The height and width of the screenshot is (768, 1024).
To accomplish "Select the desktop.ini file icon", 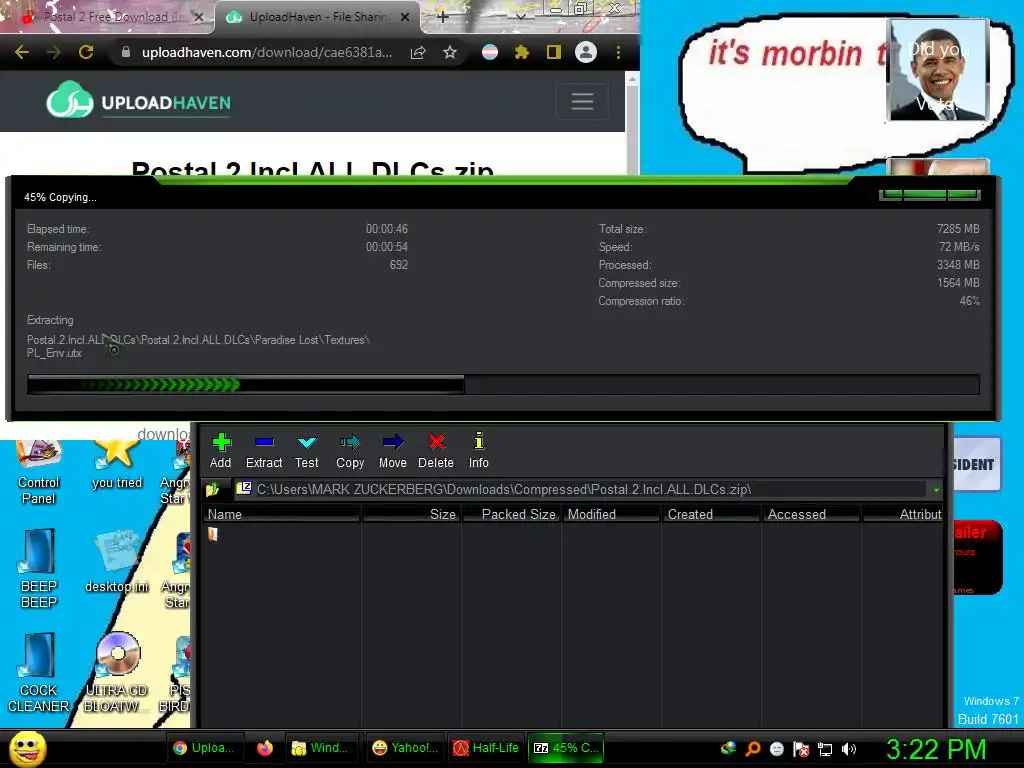I will [x=117, y=561].
